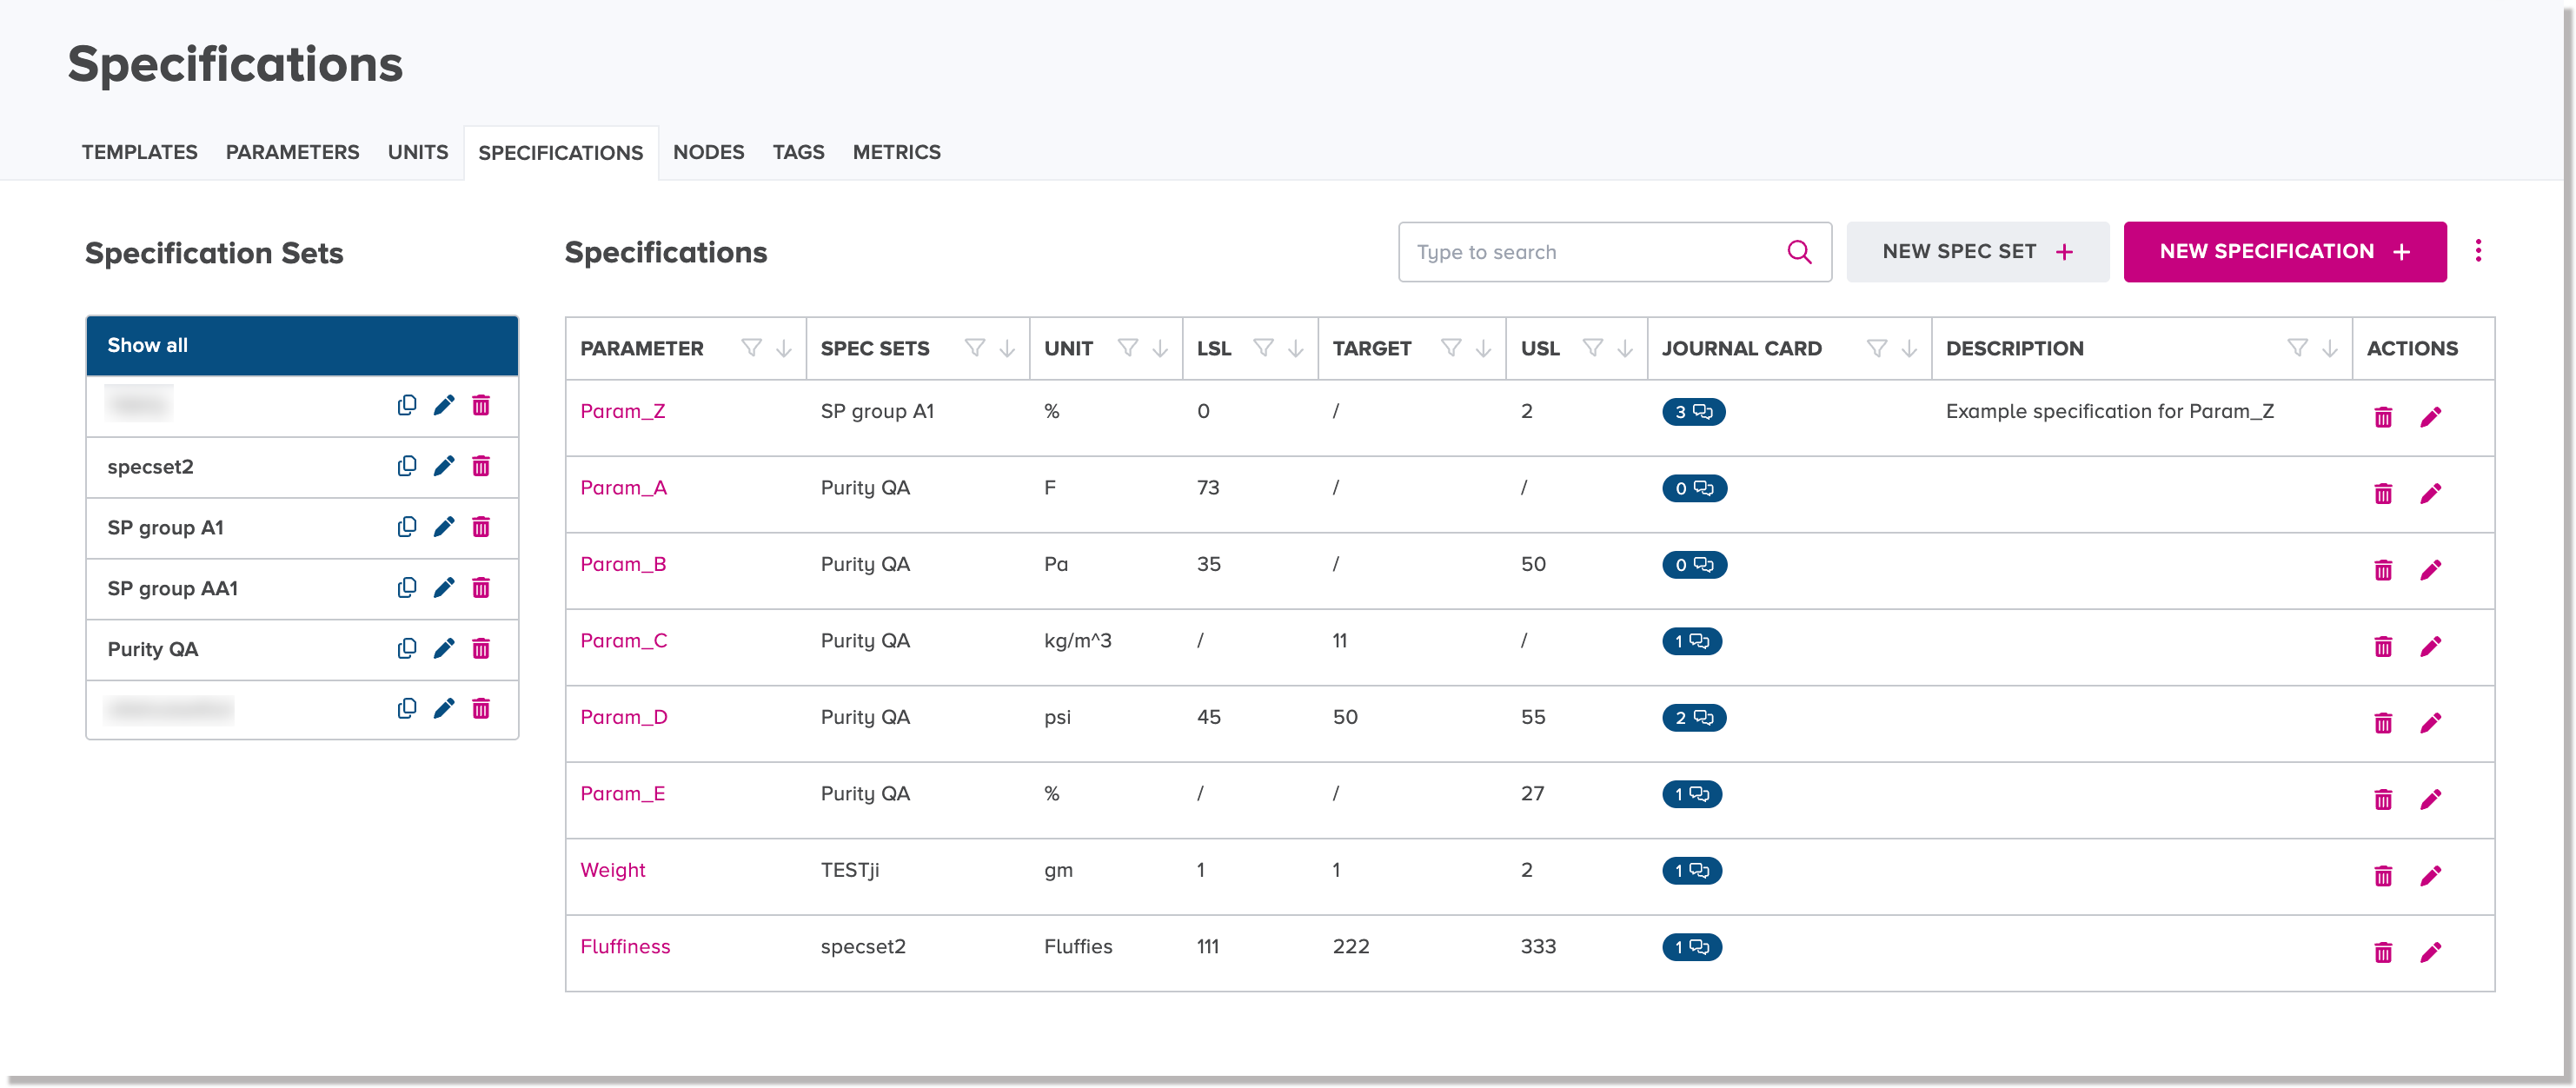The height and width of the screenshot is (1088, 2576).
Task: Filter the Unit column
Action: click(1128, 348)
